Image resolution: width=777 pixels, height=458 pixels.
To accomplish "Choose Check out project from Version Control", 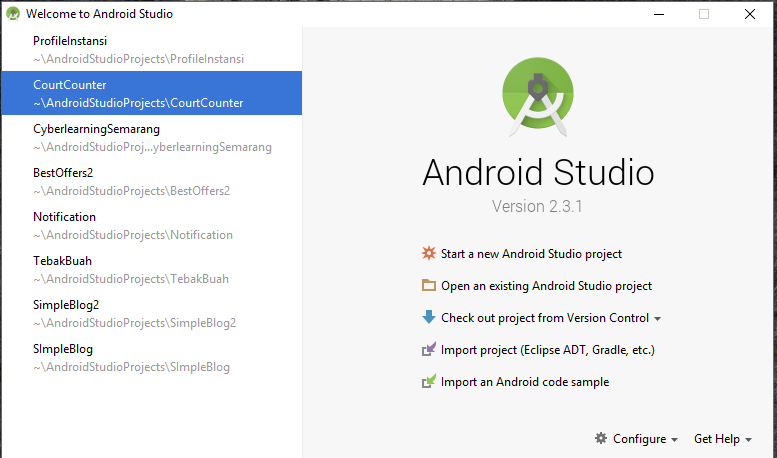I will [545, 318].
